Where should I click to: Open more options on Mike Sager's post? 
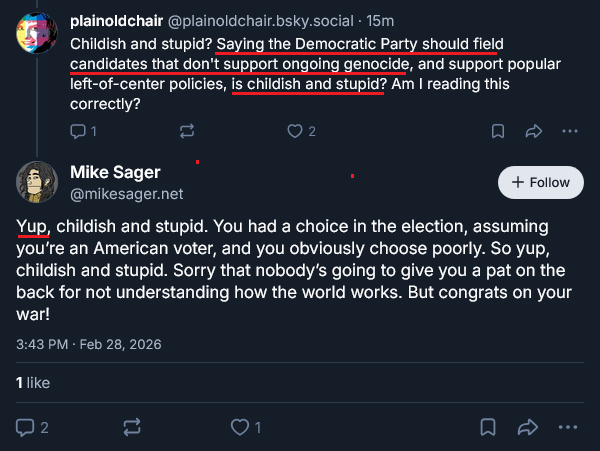tap(570, 427)
